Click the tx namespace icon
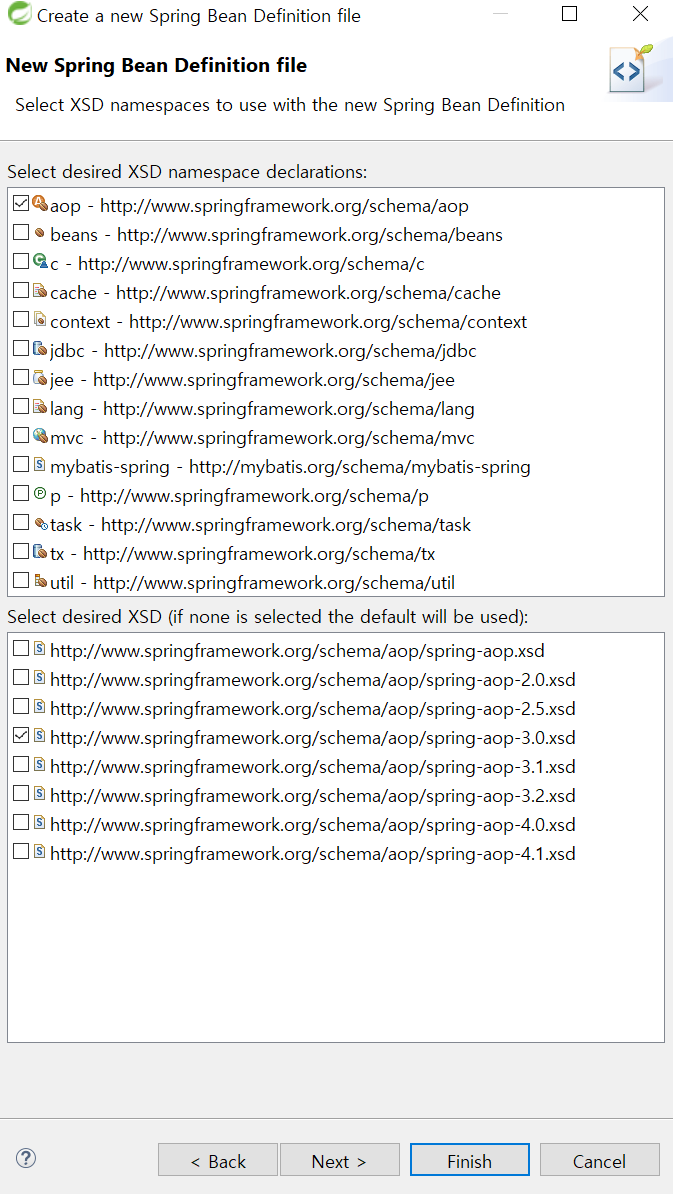673x1194 pixels. pyautogui.click(x=40, y=553)
